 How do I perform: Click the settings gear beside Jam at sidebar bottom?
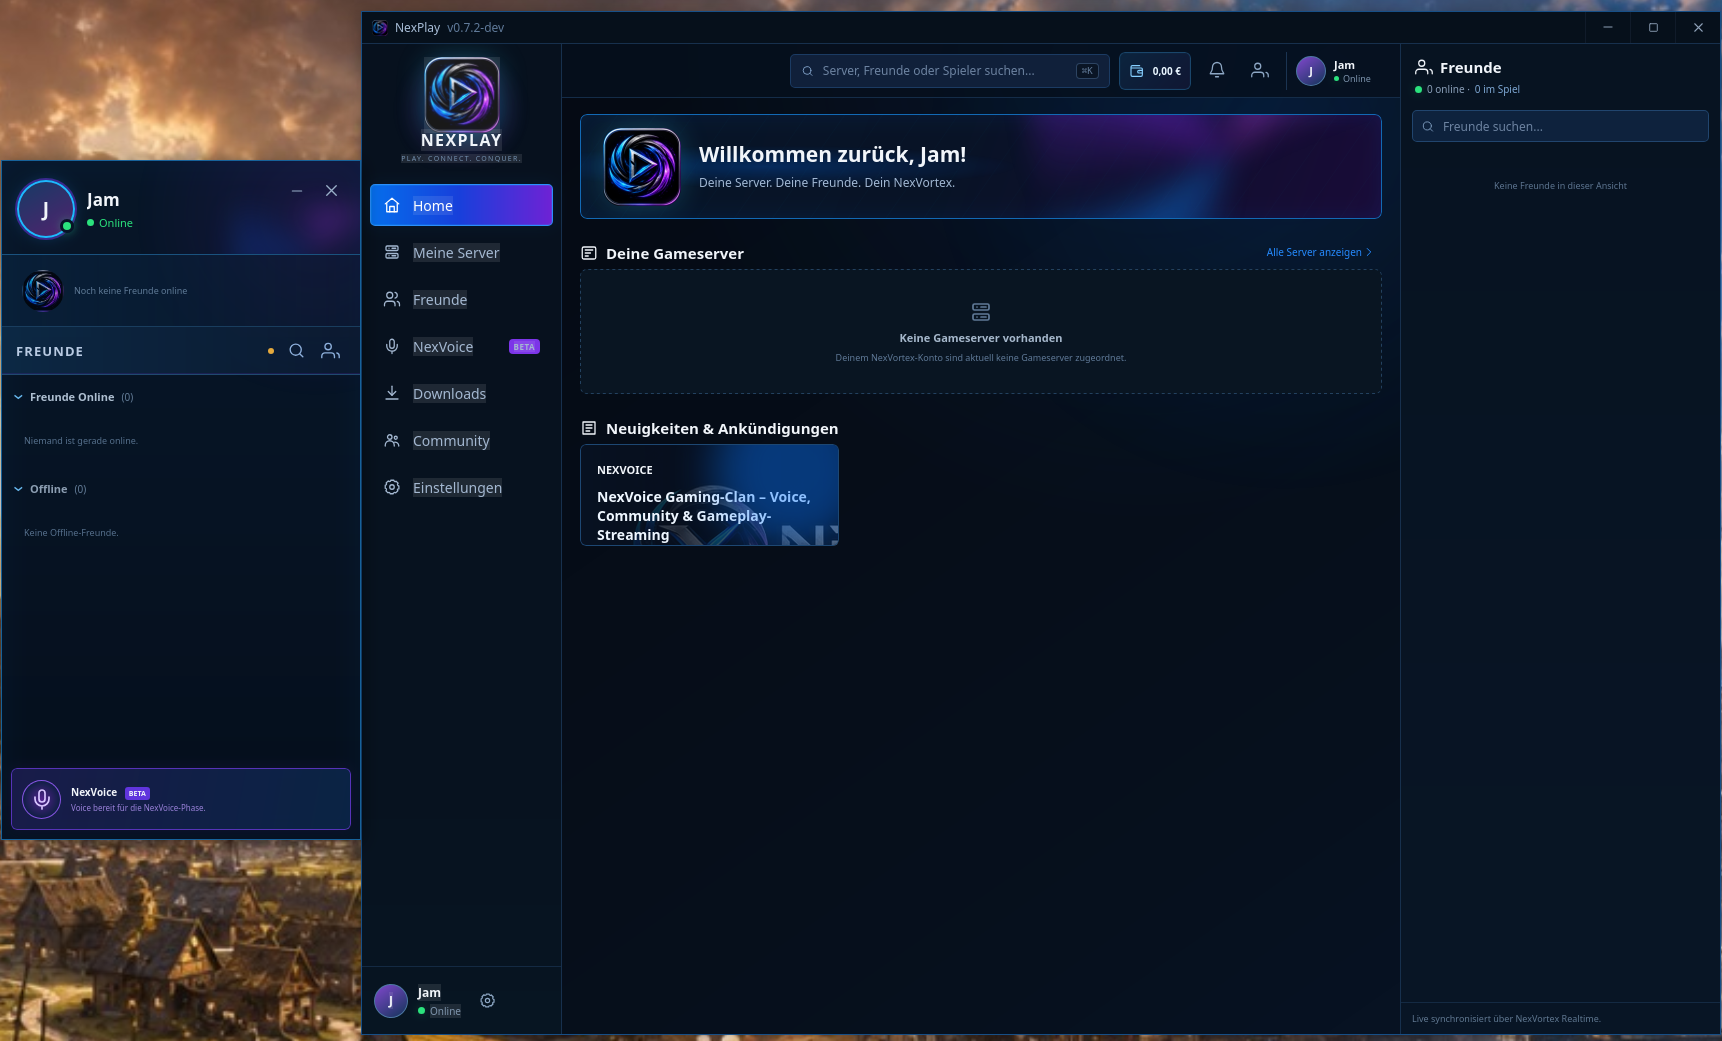[x=488, y=1001]
